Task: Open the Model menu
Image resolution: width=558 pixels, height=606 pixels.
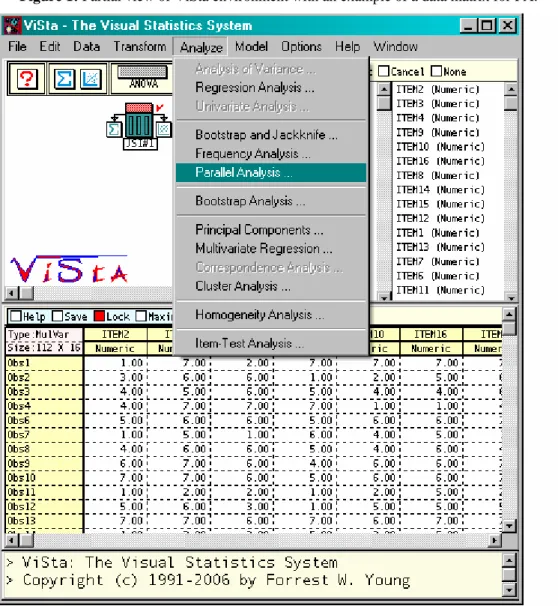Action: 251,46
